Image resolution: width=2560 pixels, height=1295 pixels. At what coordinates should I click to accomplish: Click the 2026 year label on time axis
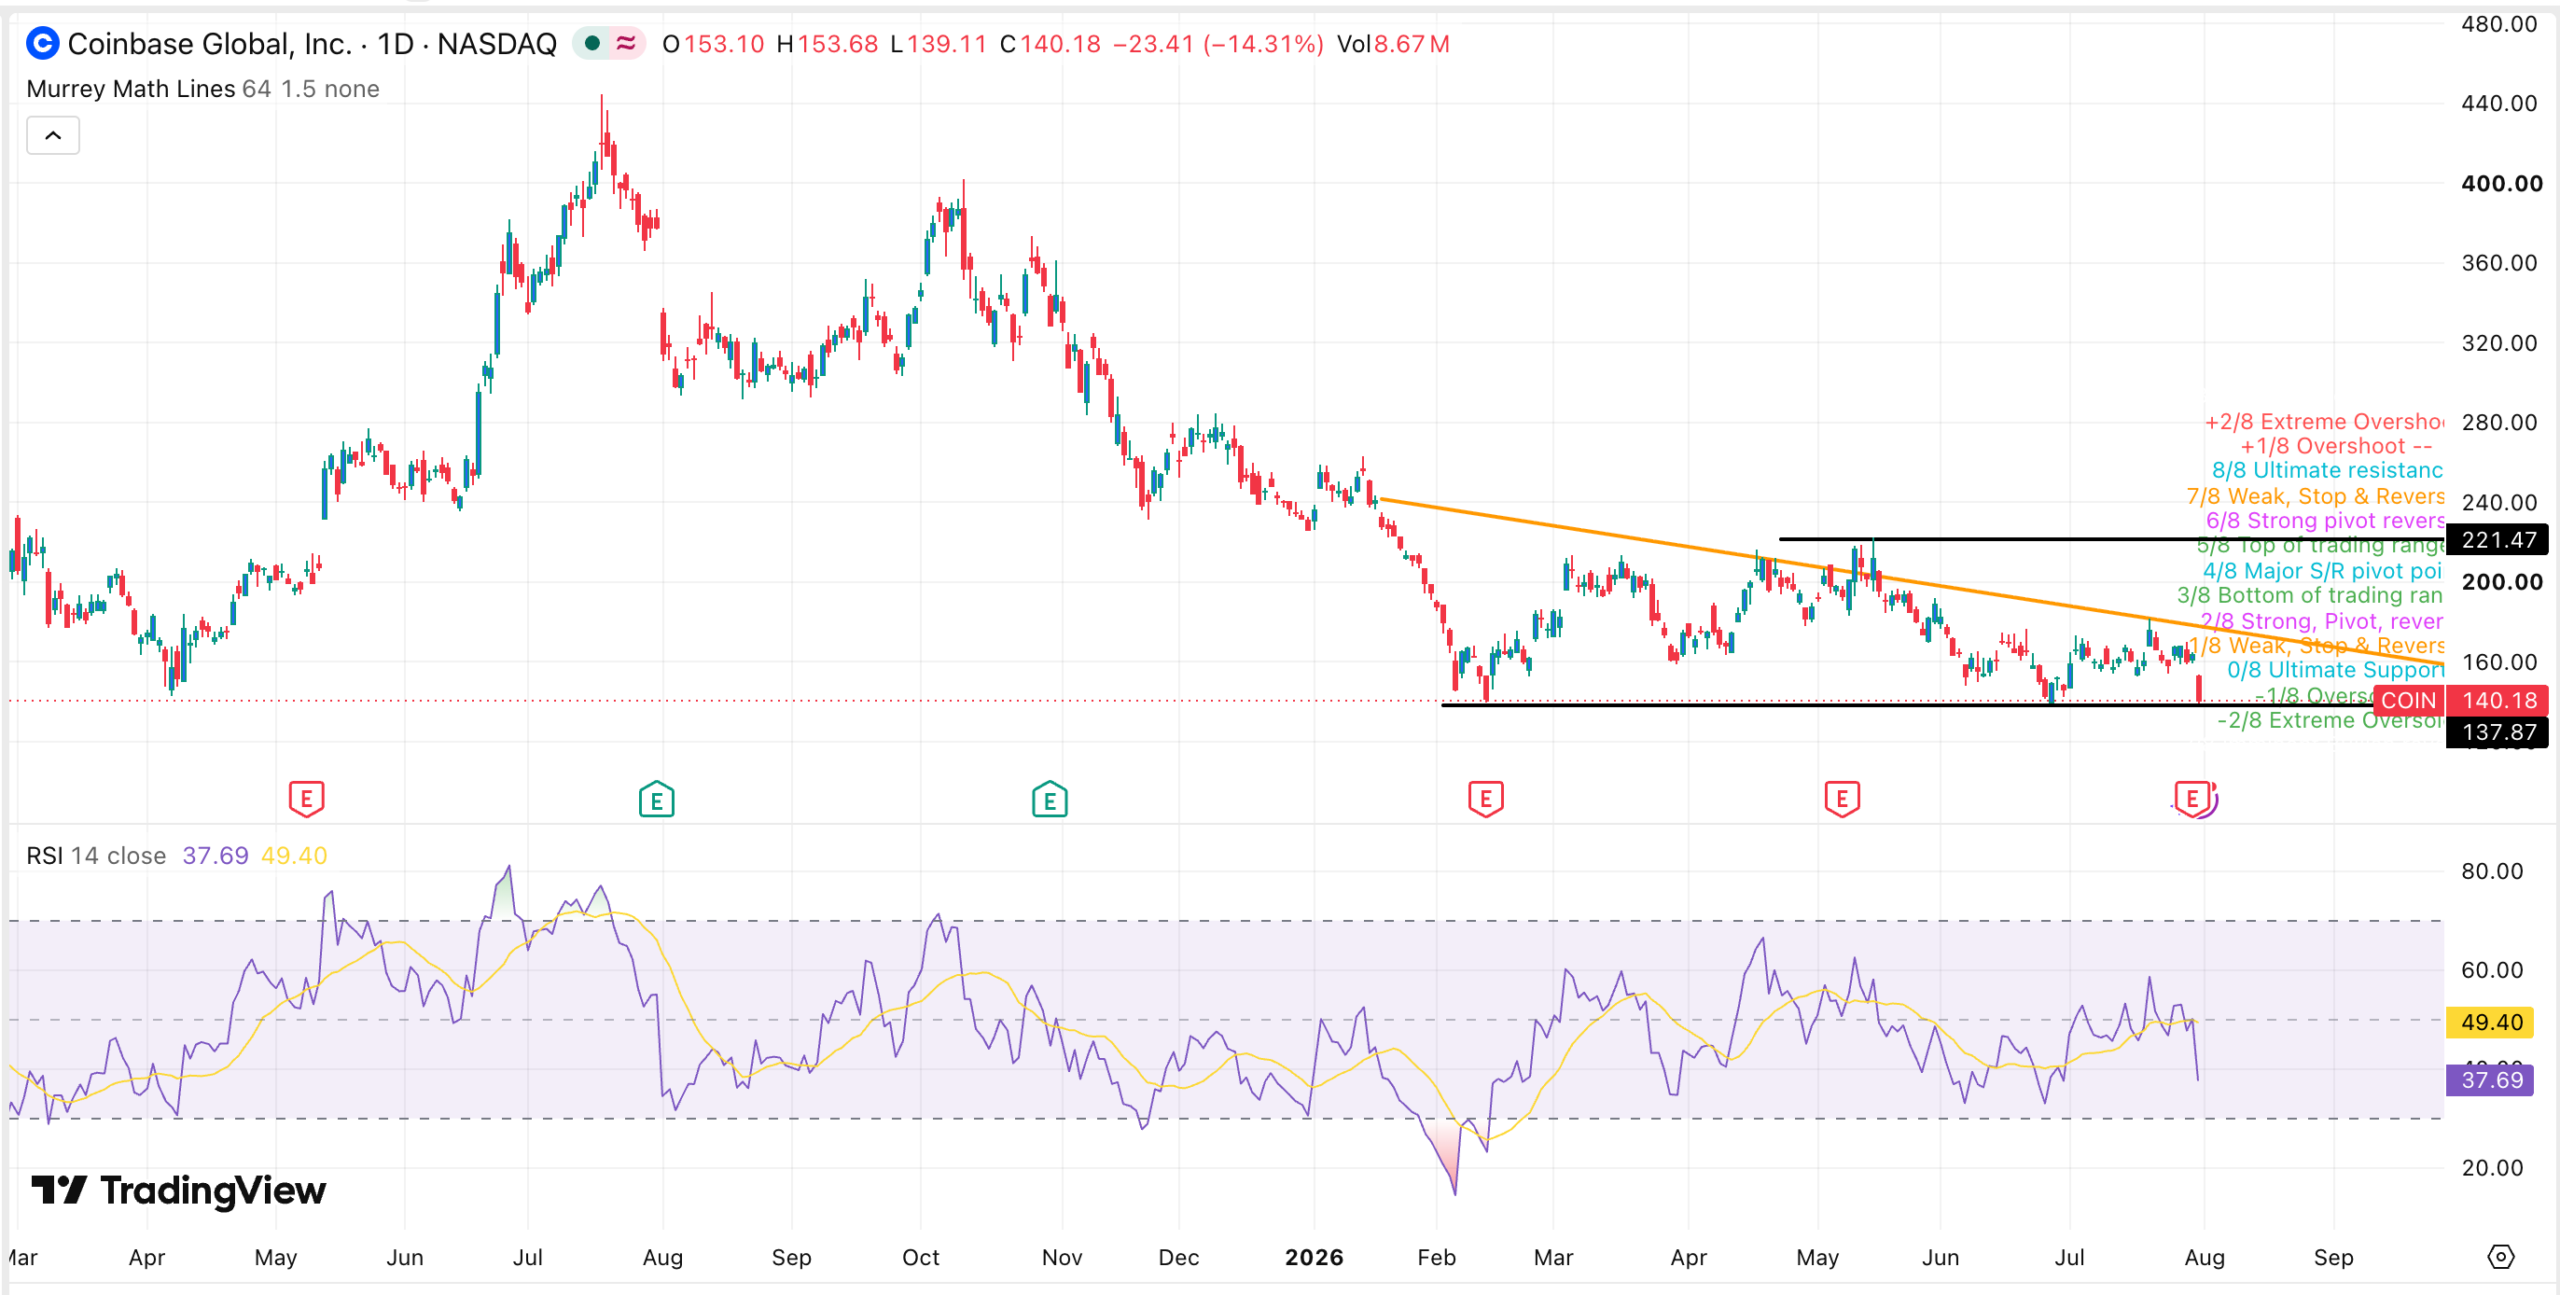pos(1314,1257)
